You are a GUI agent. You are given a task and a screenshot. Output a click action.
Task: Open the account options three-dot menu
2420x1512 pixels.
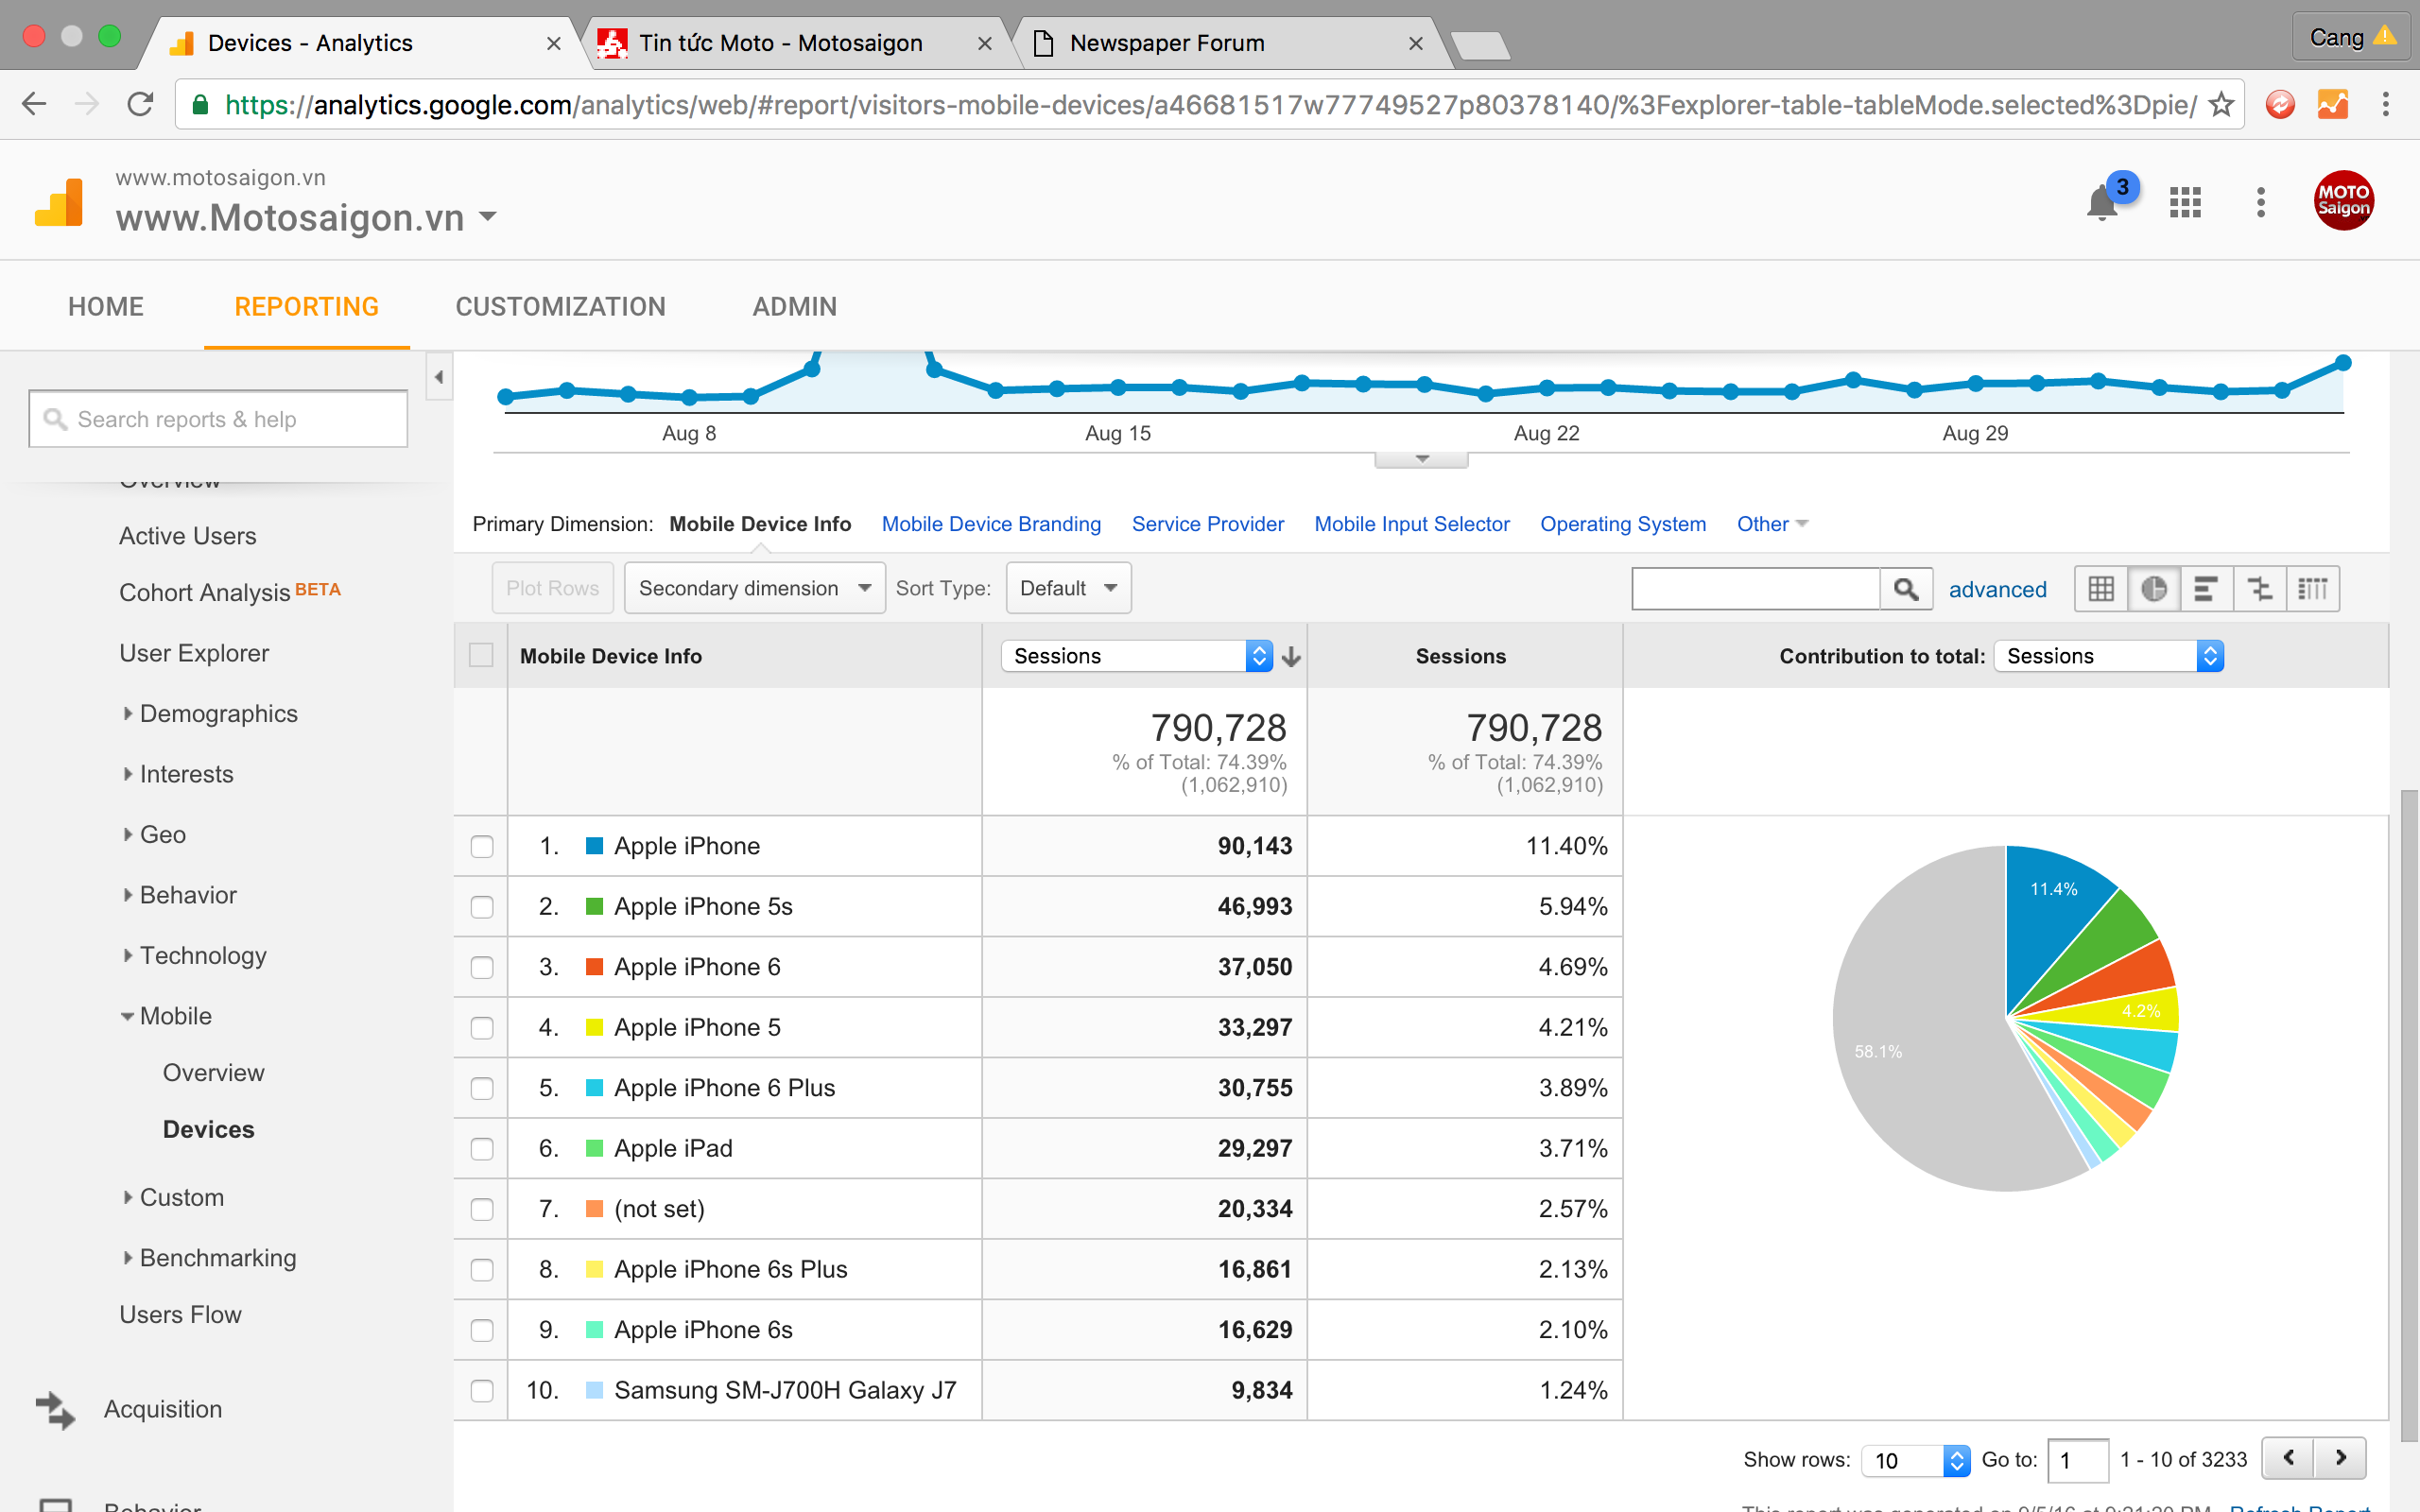pos(2260,202)
